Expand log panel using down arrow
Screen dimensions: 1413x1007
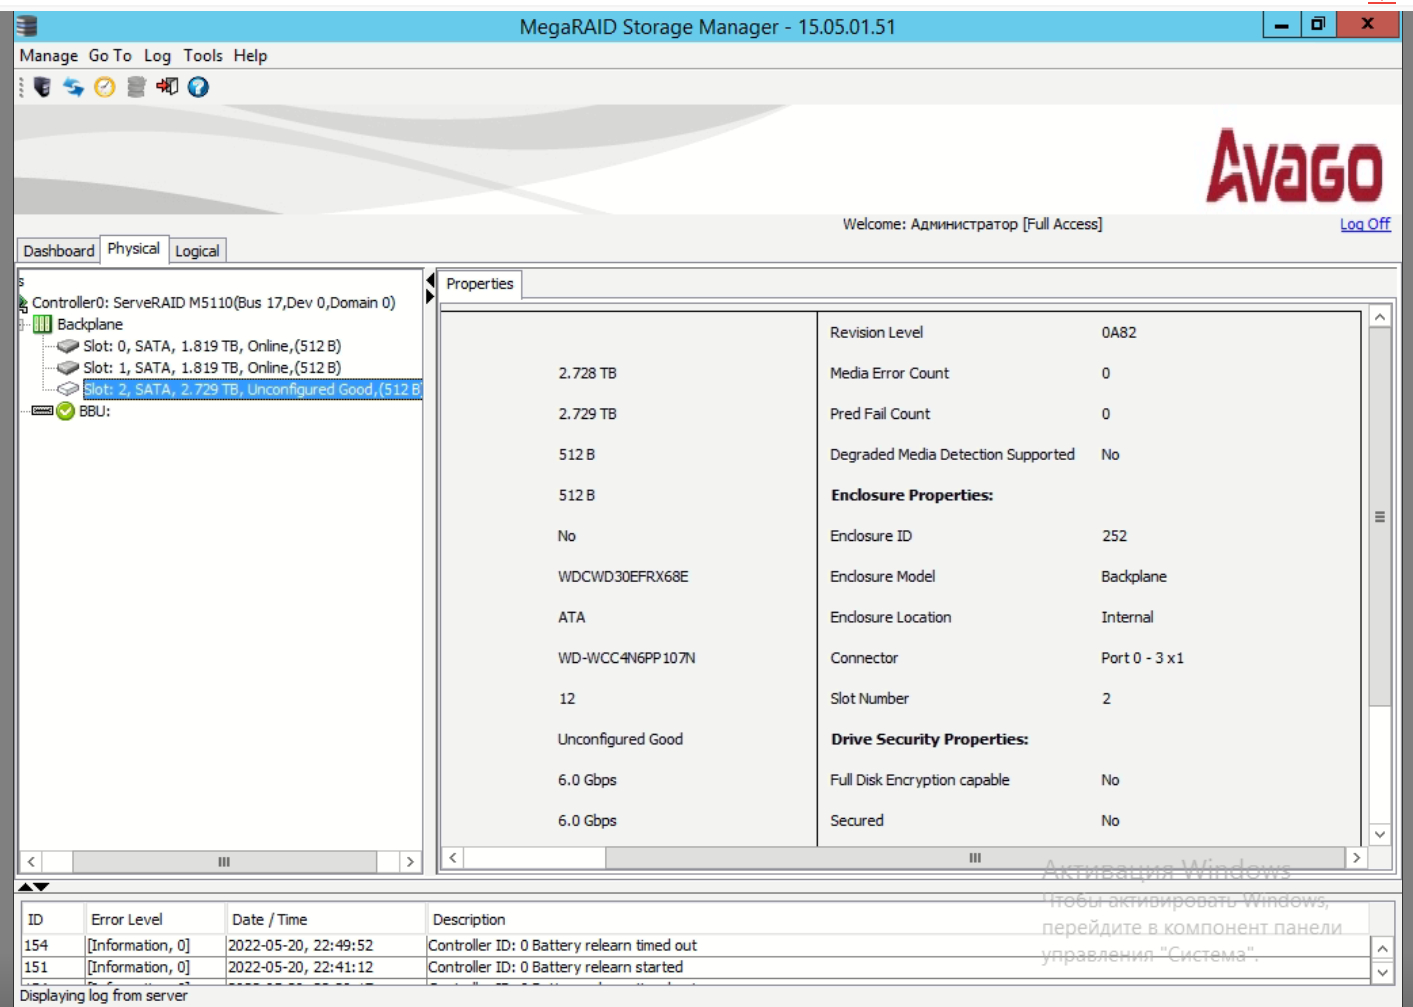click(41, 886)
